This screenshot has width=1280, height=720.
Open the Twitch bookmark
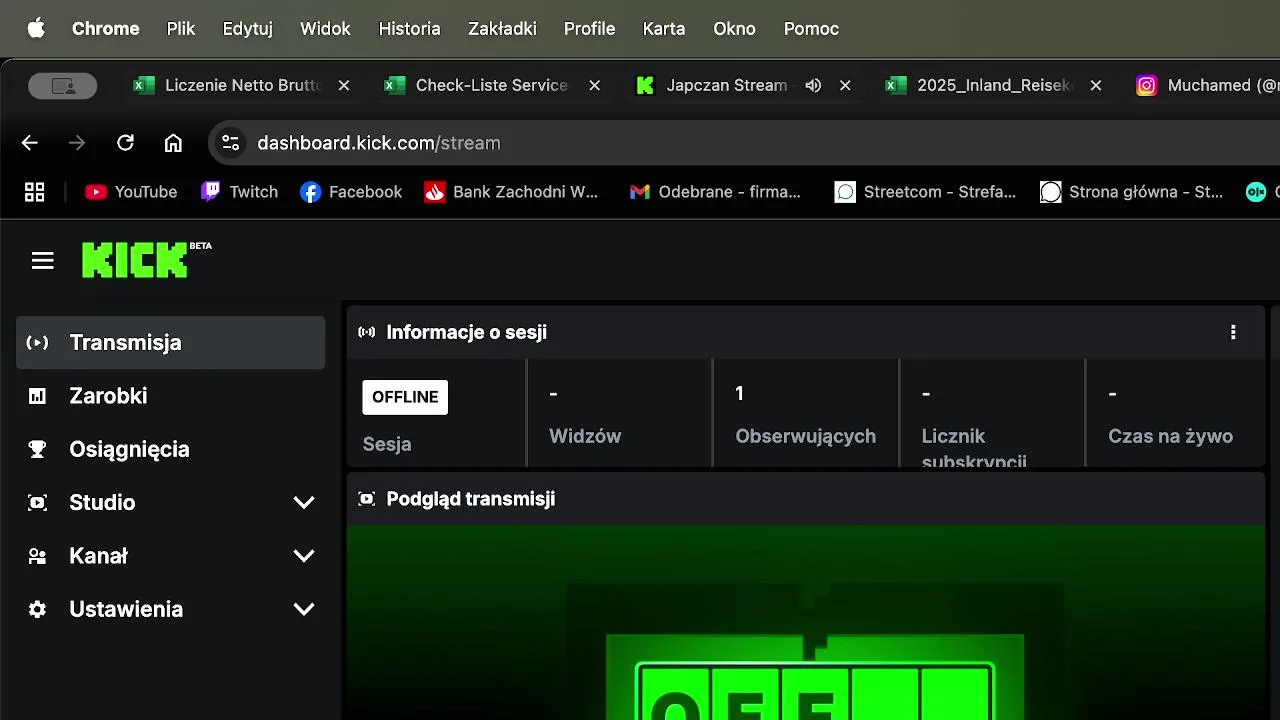pyautogui.click(x=240, y=192)
